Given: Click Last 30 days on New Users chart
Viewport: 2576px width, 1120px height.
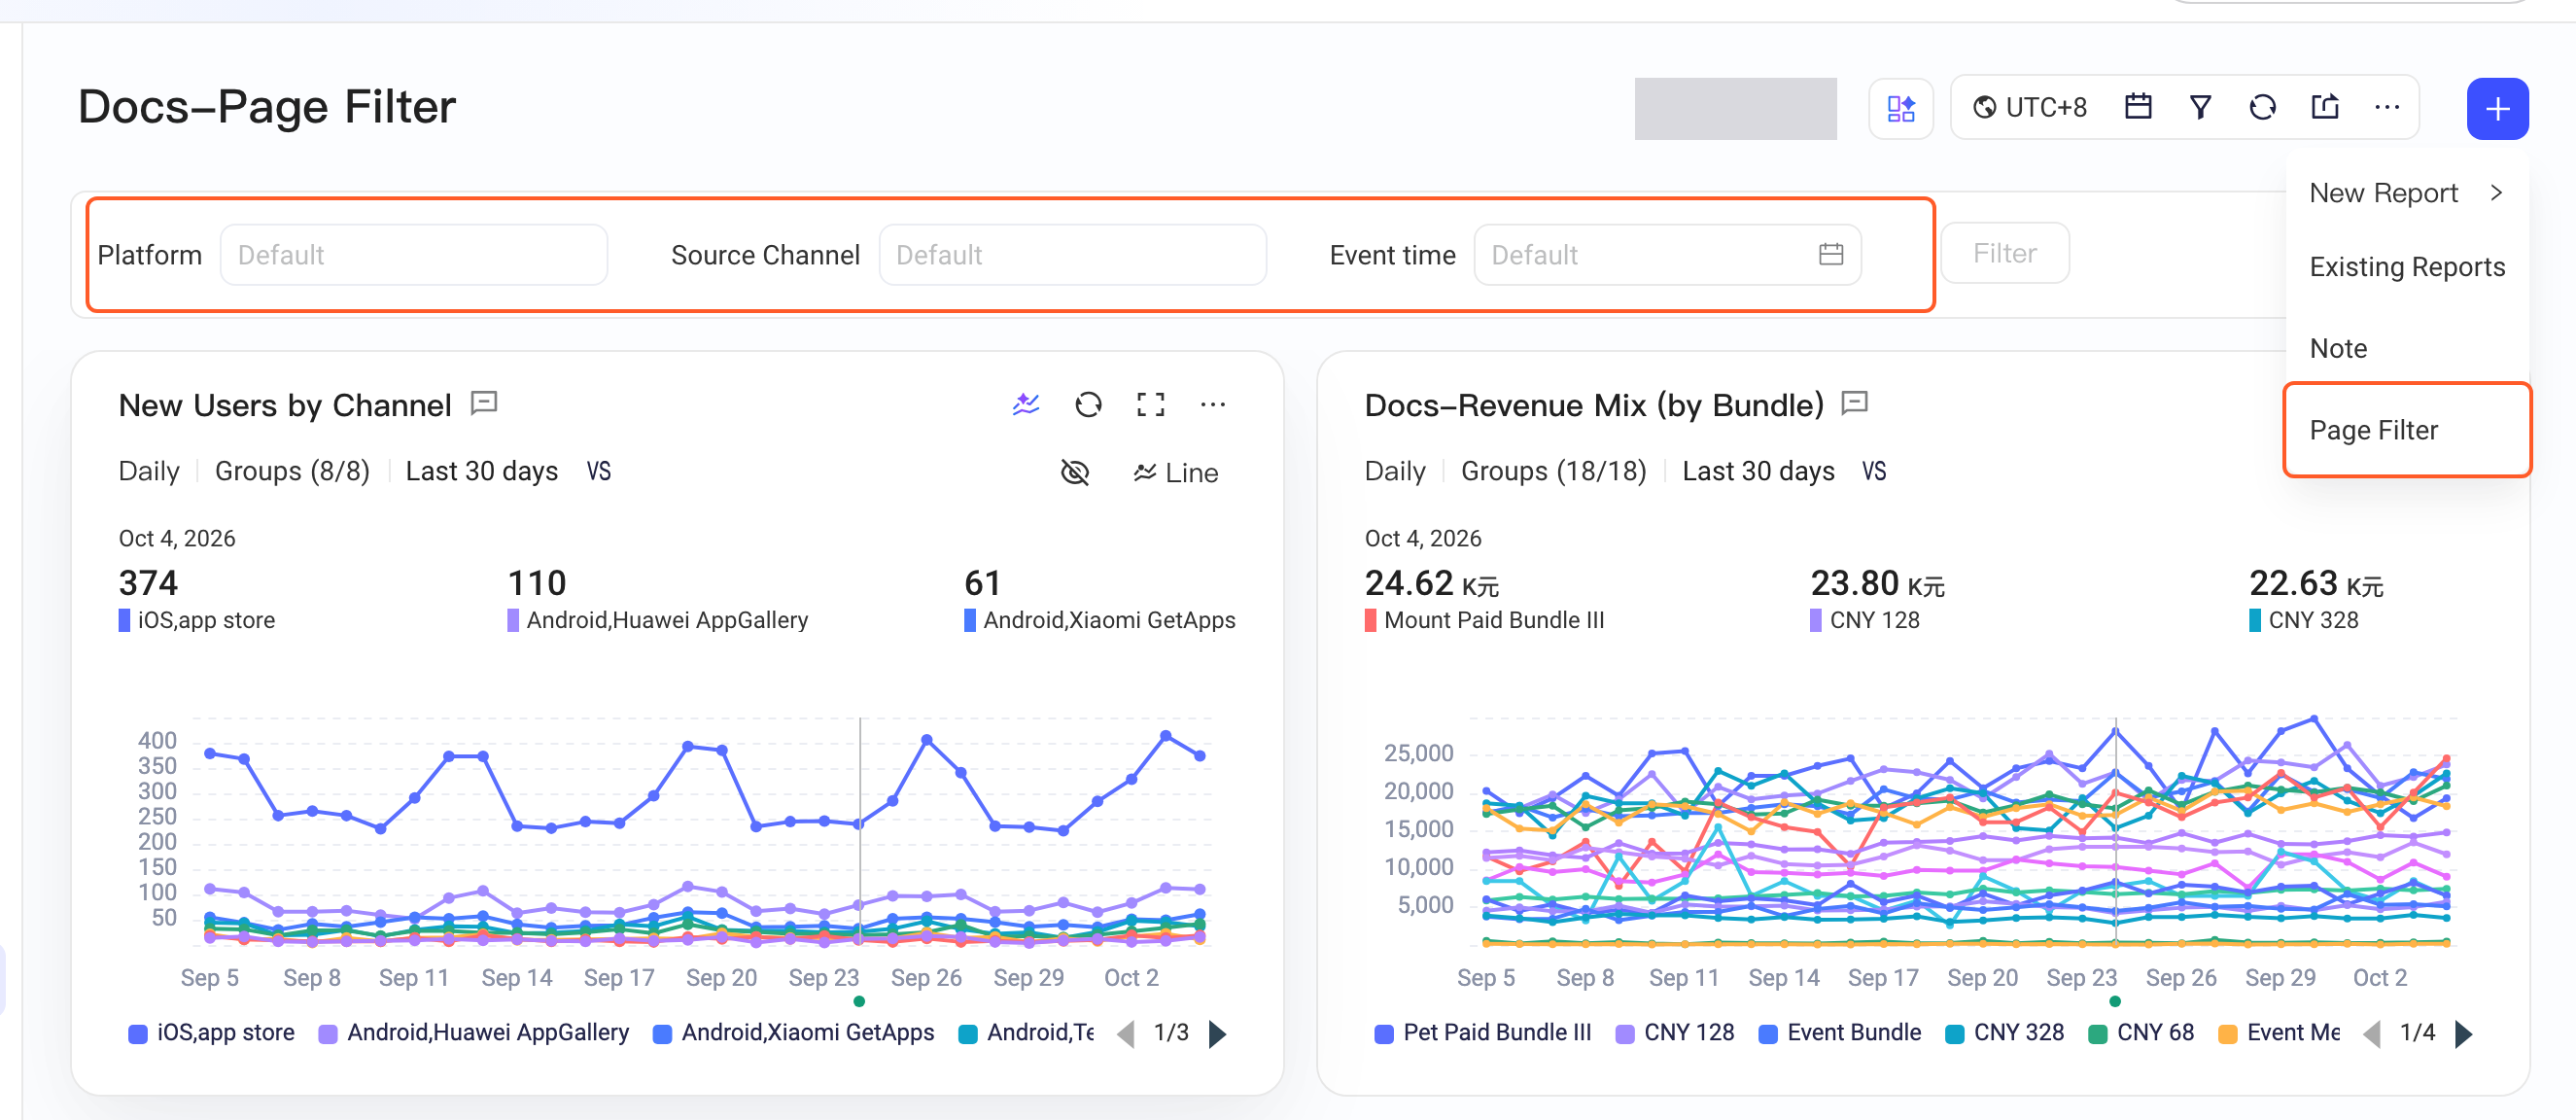Looking at the screenshot, I should coord(481,471).
